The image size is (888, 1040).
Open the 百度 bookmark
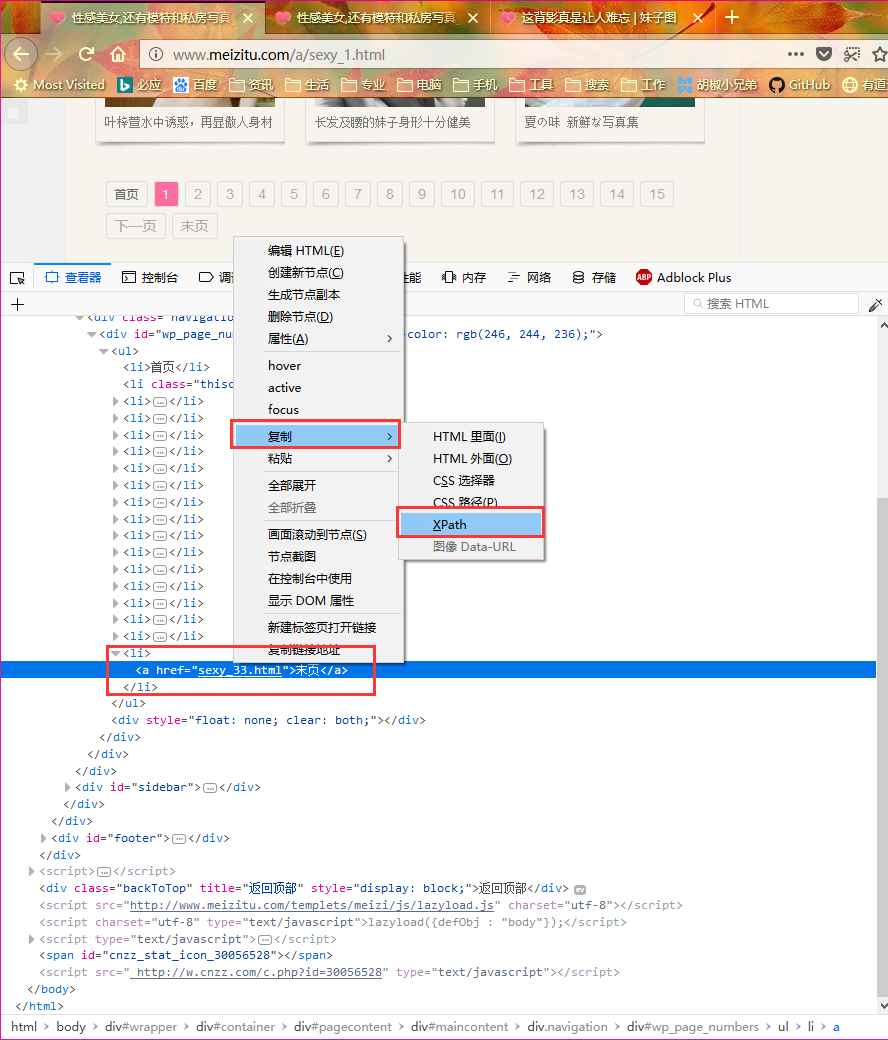(196, 85)
